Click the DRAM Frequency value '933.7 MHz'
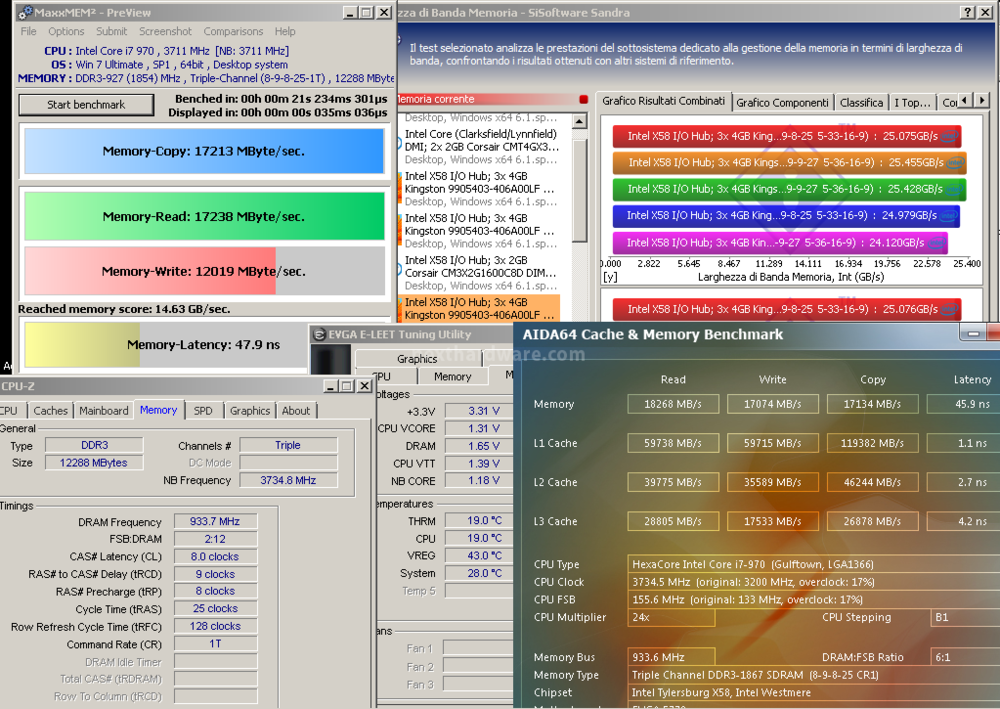Image resolution: width=1000 pixels, height=709 pixels. (216, 522)
